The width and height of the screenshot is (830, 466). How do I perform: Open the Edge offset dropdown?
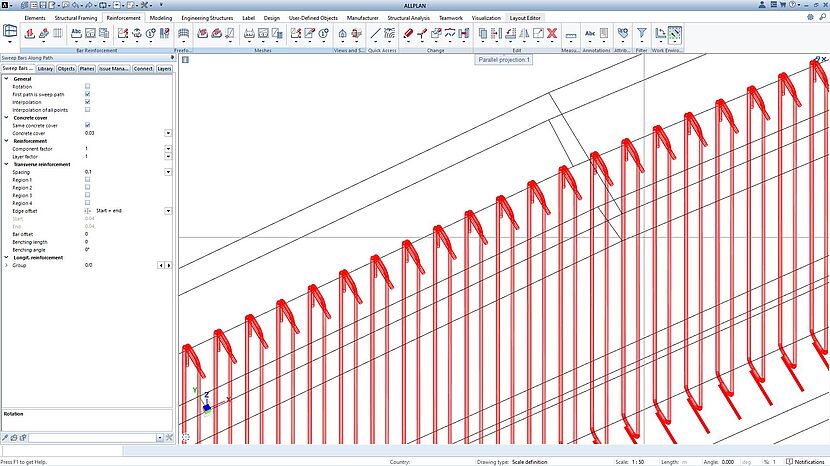[x=167, y=211]
